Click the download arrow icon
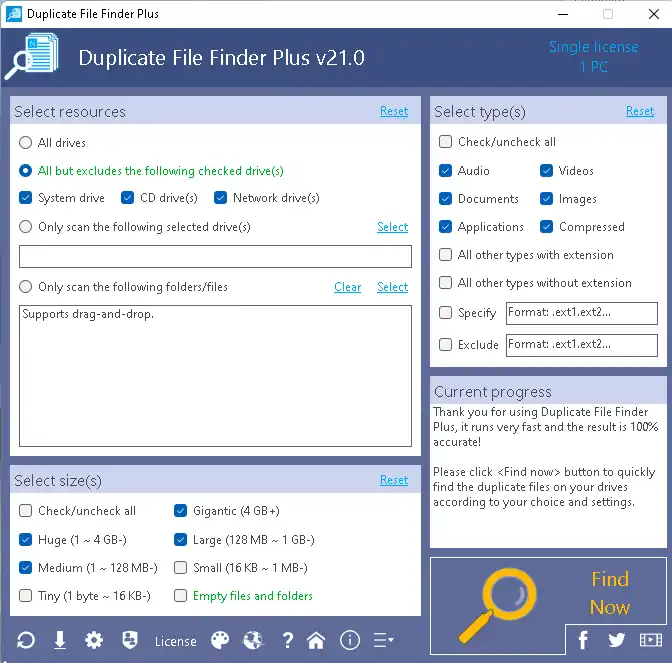Viewport: 672px width, 663px height. pyautogui.click(x=60, y=640)
